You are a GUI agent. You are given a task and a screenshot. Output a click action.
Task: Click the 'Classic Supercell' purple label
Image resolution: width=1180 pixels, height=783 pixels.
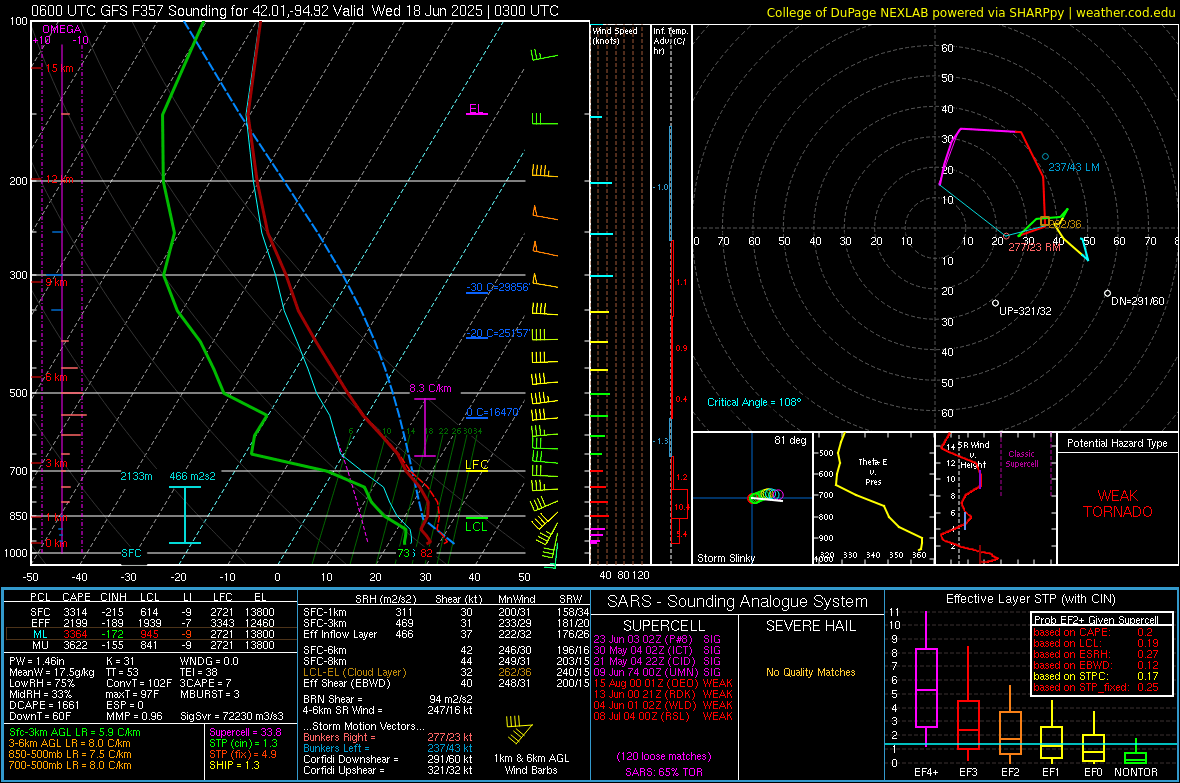pyautogui.click(x=1022, y=459)
